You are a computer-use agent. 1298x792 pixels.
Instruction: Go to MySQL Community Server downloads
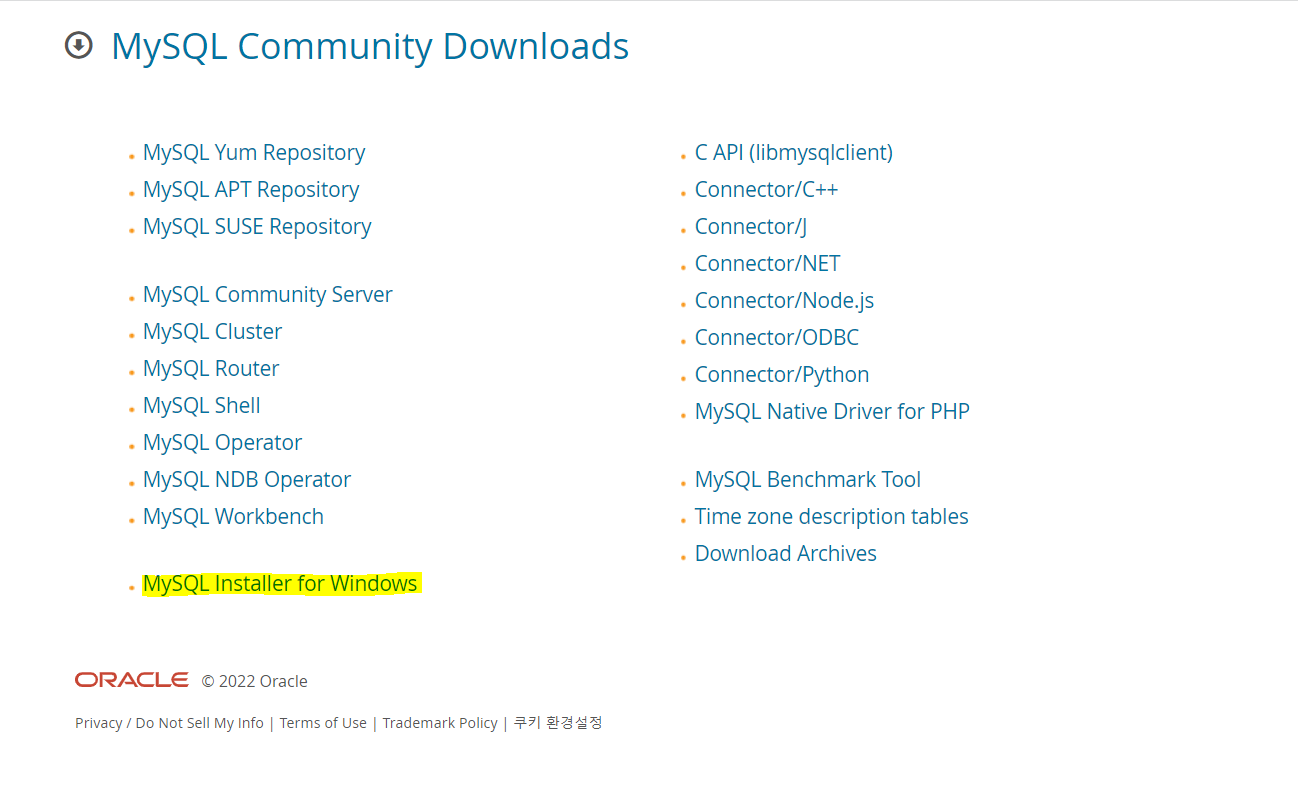click(x=268, y=295)
